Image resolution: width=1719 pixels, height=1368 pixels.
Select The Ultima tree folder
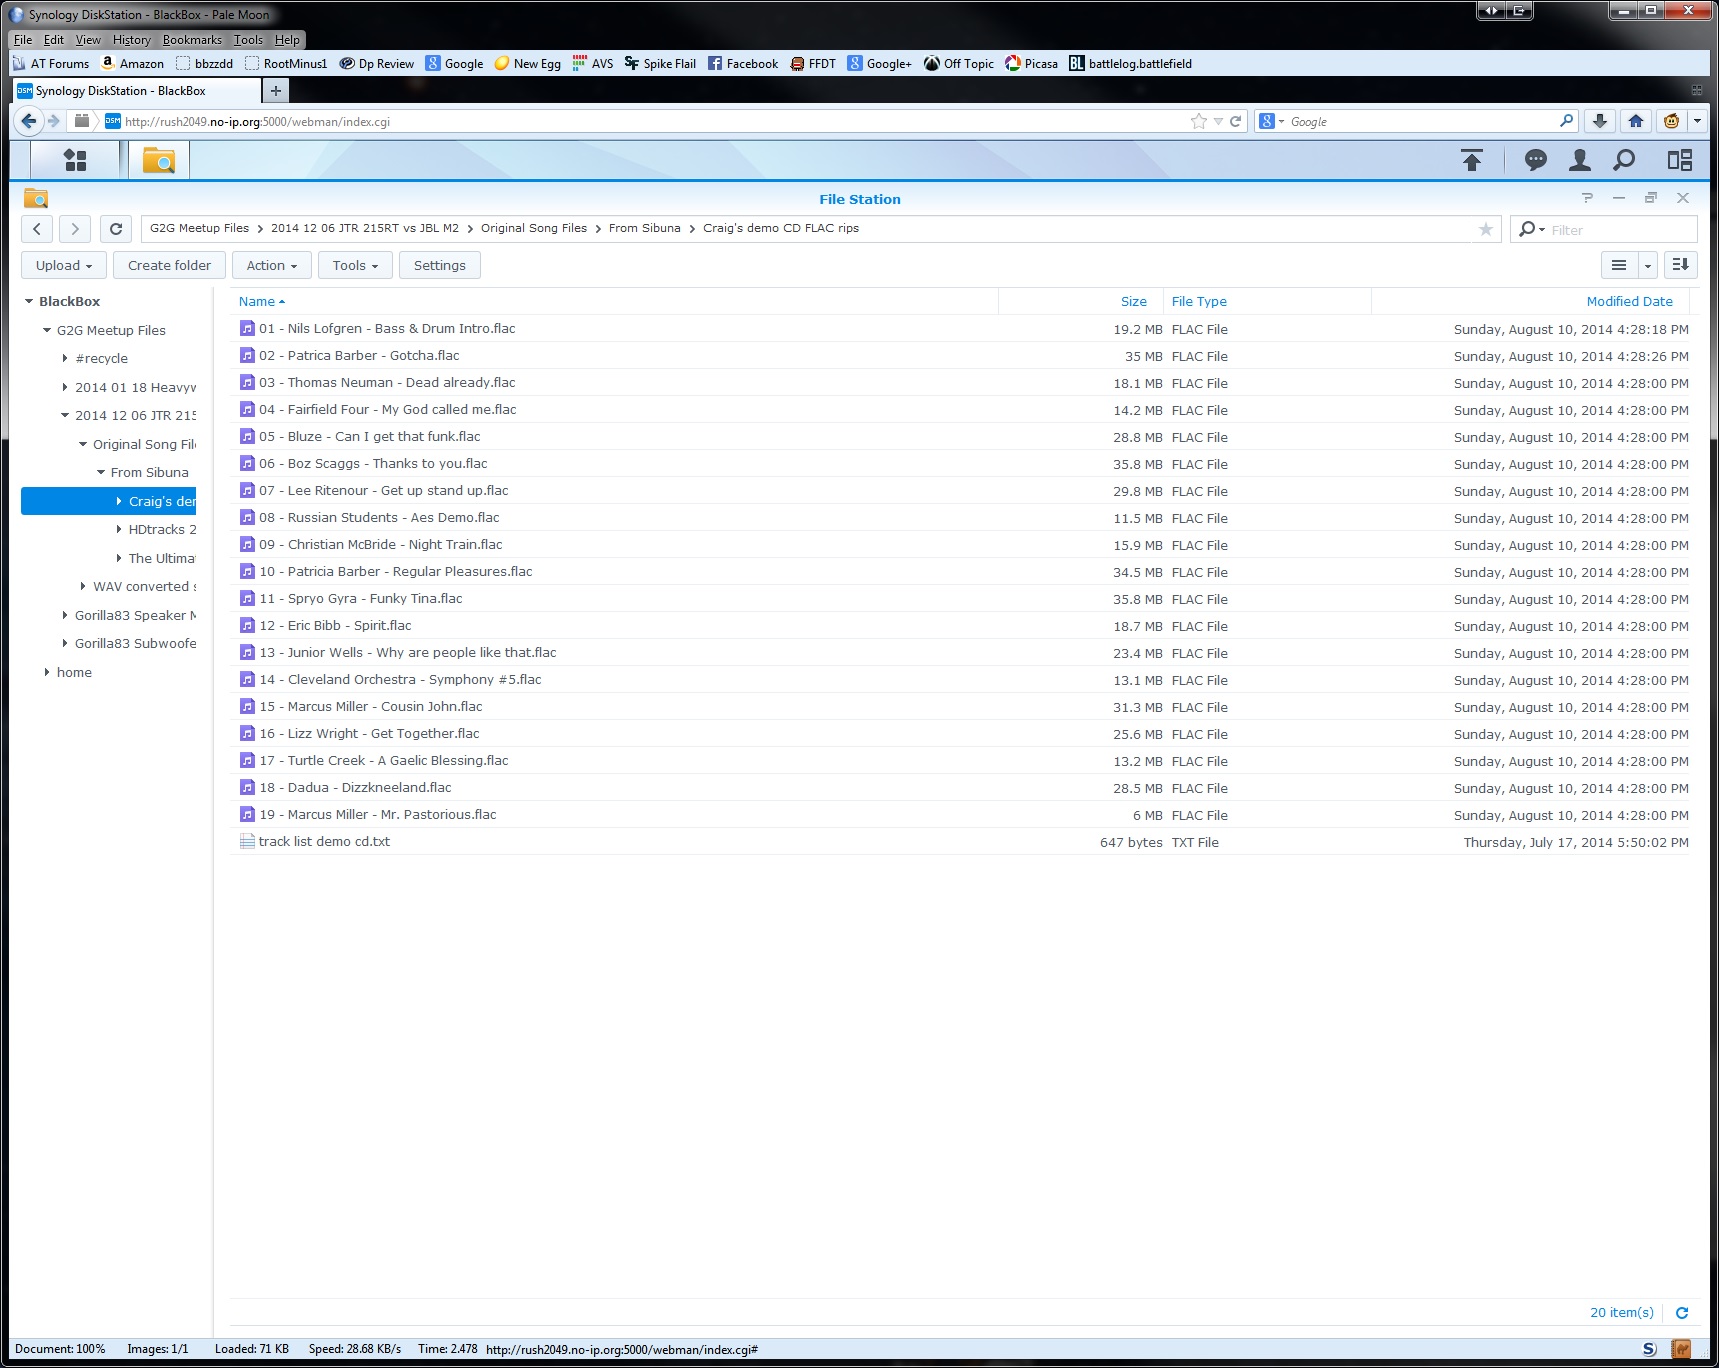[x=162, y=558]
